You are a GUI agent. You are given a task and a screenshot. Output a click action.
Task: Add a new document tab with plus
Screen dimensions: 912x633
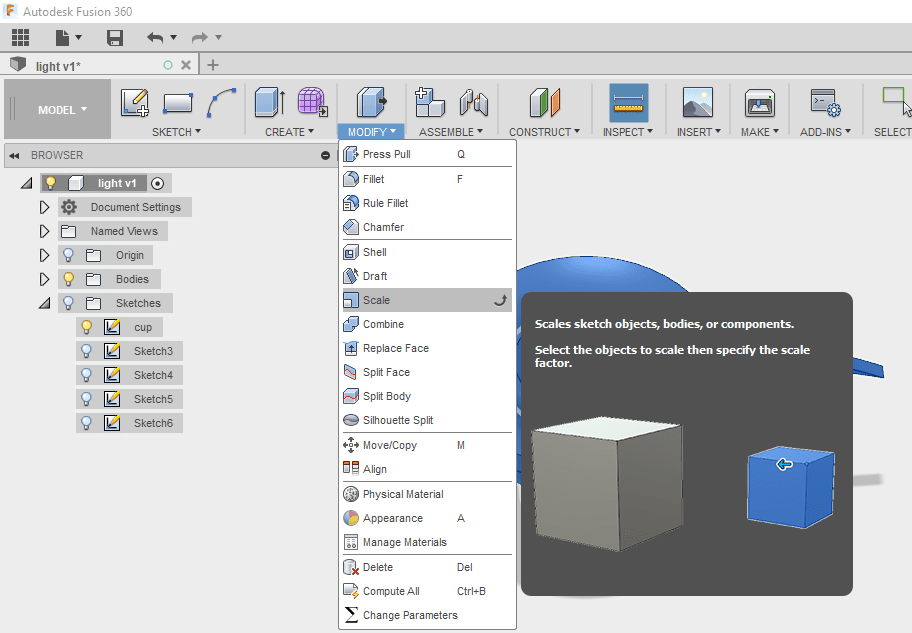point(213,65)
